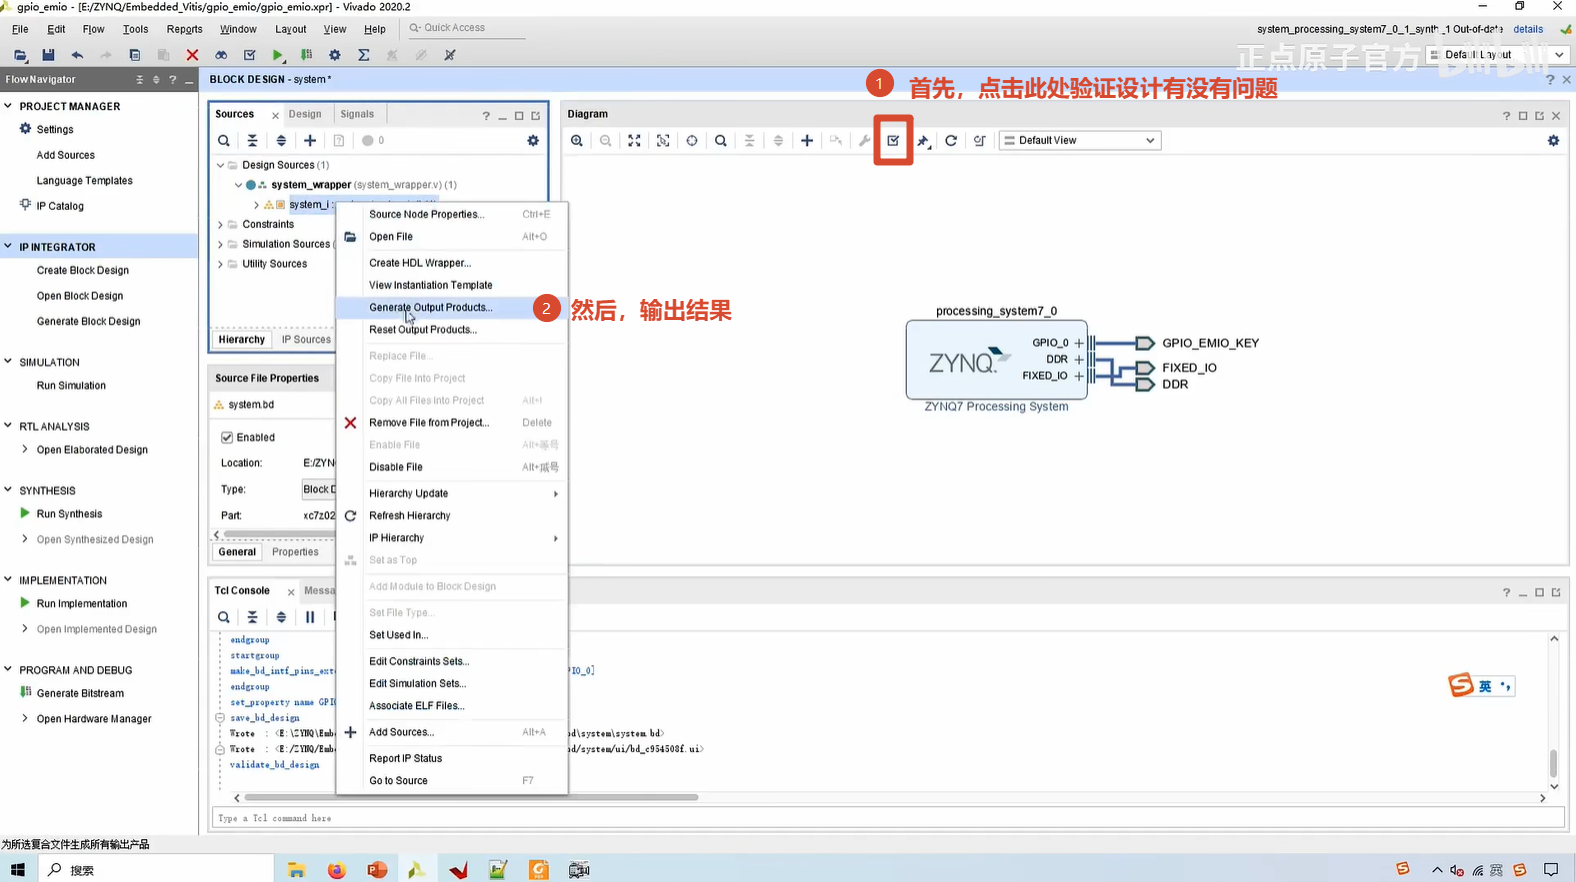Click the green Run triangle in main toolbar

tap(278, 55)
